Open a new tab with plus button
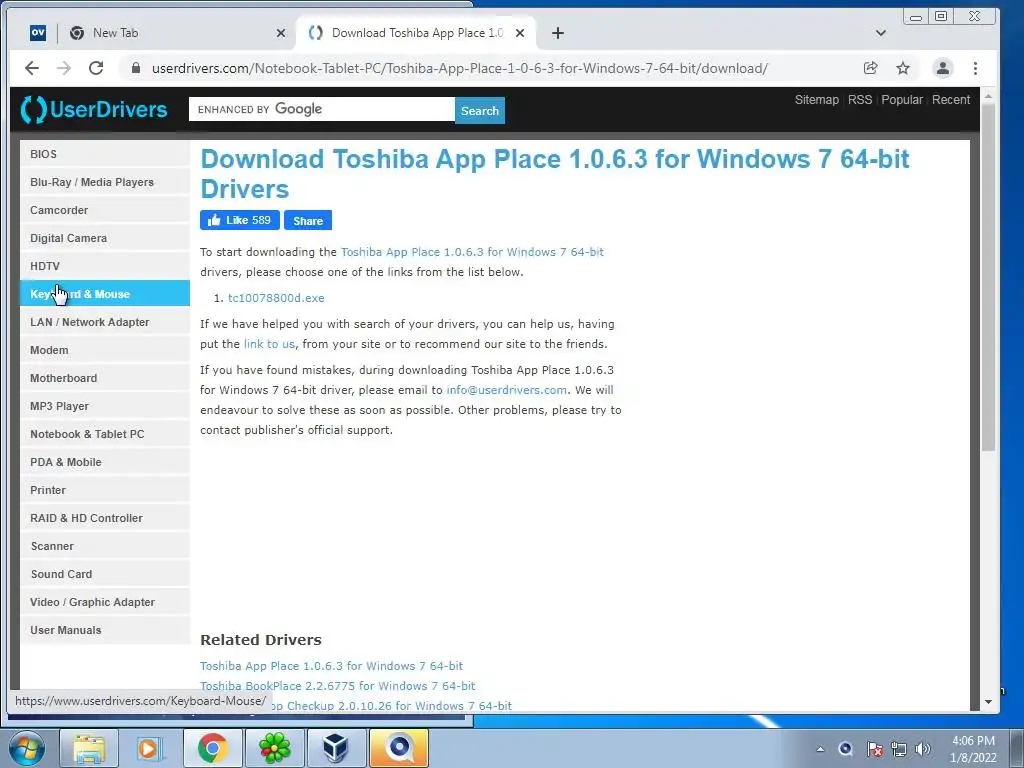This screenshot has height=768, width=1024. (x=558, y=33)
